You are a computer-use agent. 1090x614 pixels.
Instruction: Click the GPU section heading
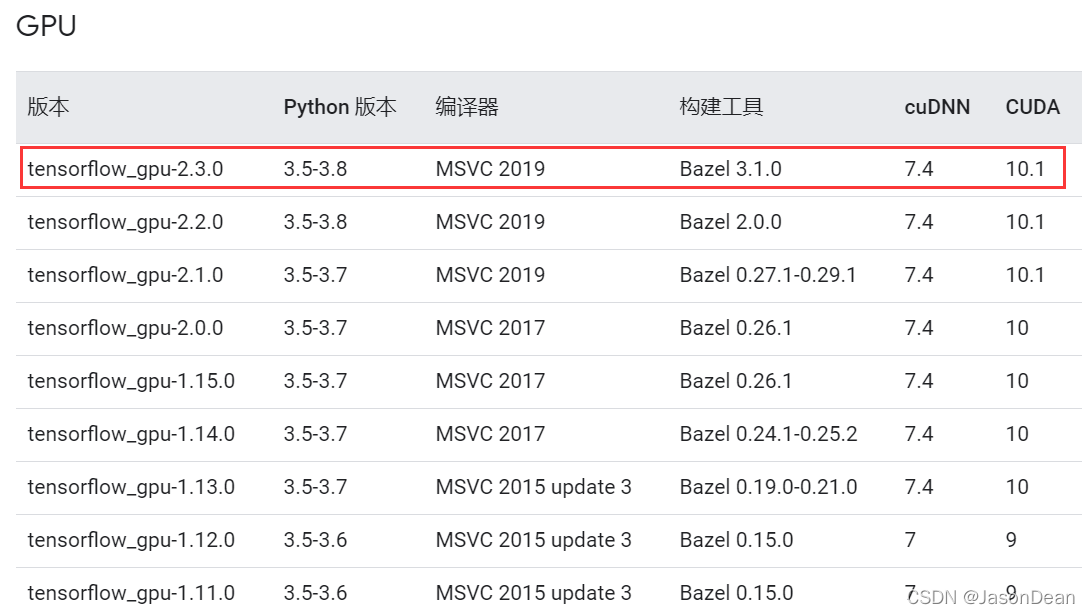coord(46,26)
